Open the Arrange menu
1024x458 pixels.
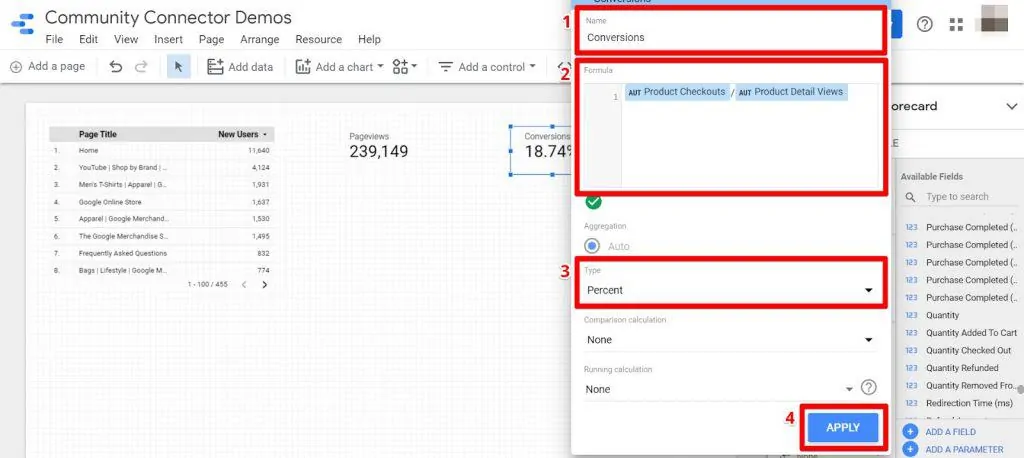point(259,39)
